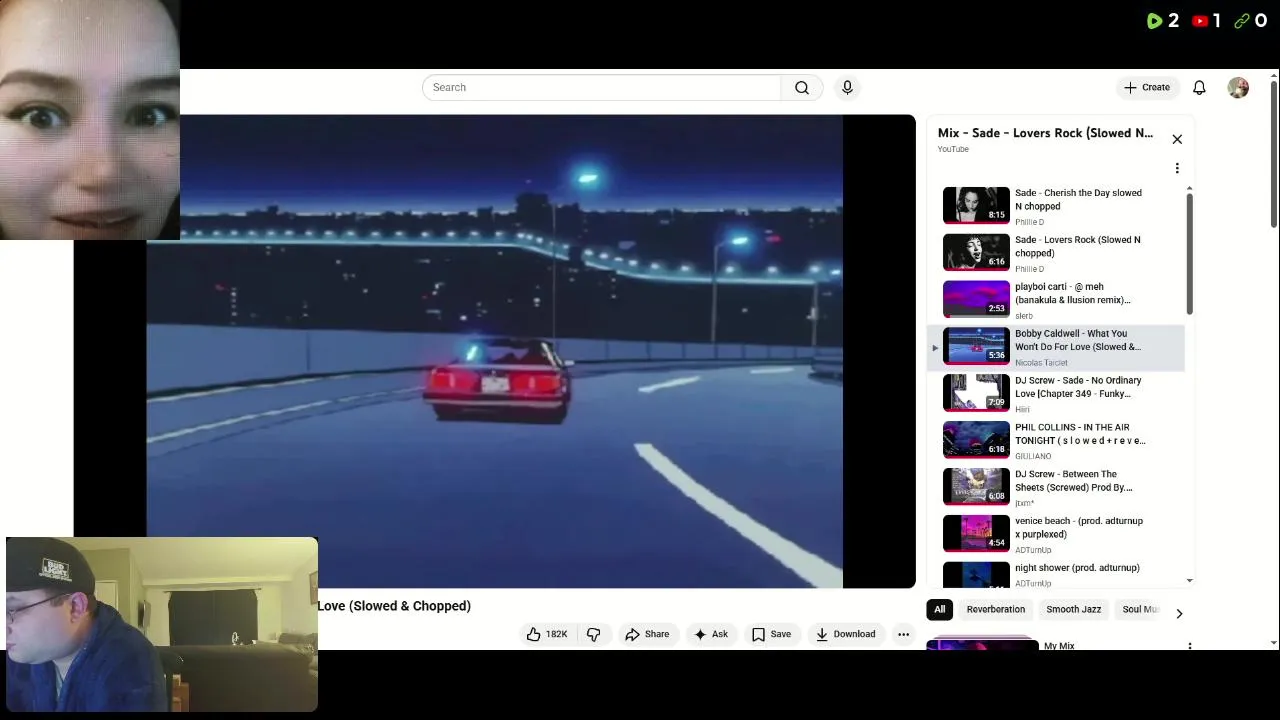
Task: Dislike the video with thumbs down
Action: tap(594, 634)
